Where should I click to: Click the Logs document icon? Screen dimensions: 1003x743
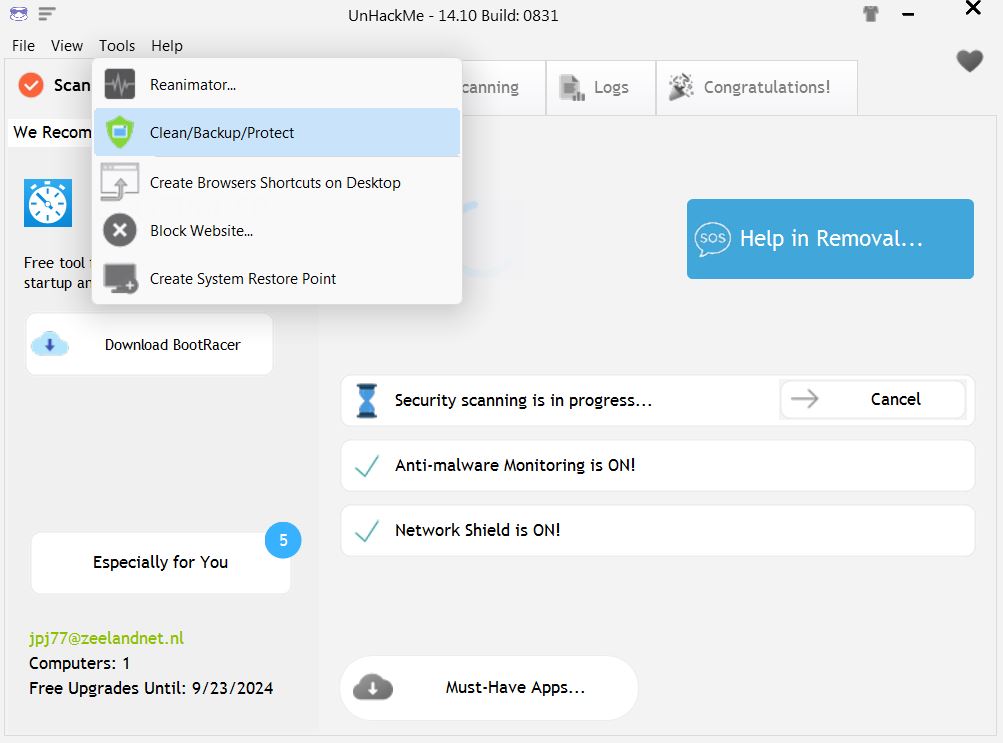572,88
